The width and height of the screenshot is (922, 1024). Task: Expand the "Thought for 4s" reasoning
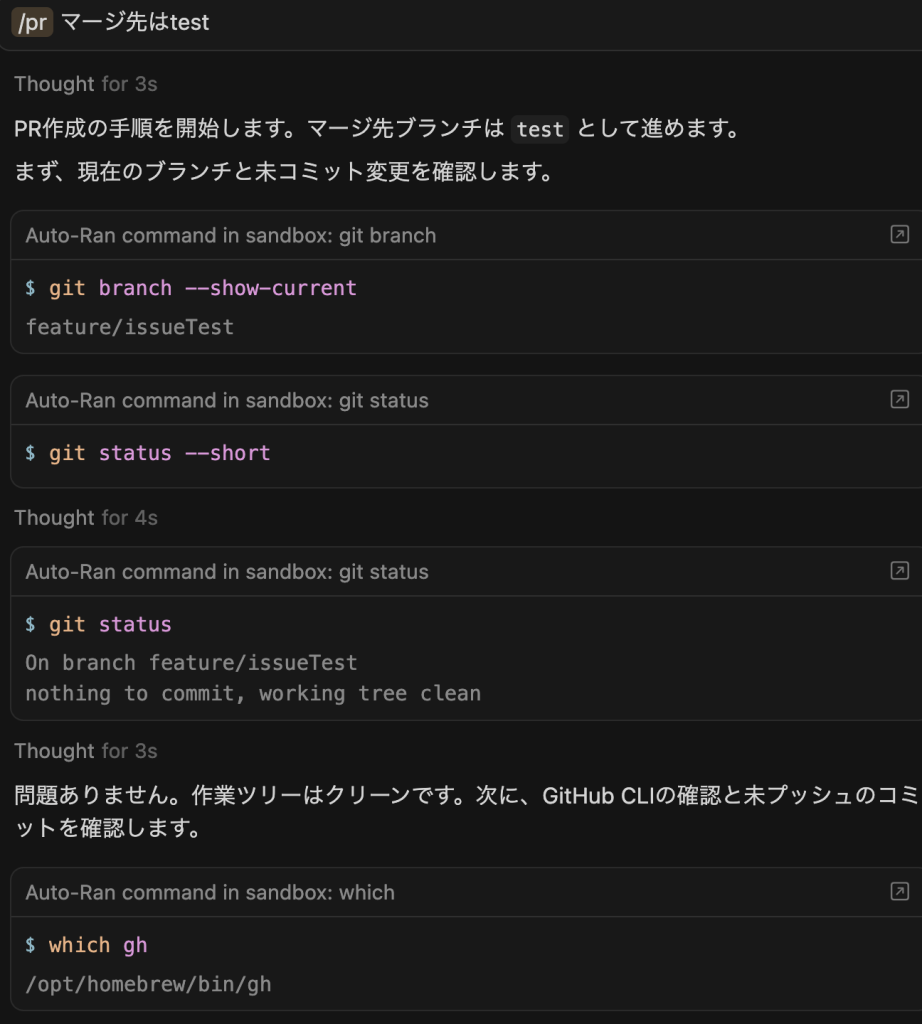(x=85, y=518)
